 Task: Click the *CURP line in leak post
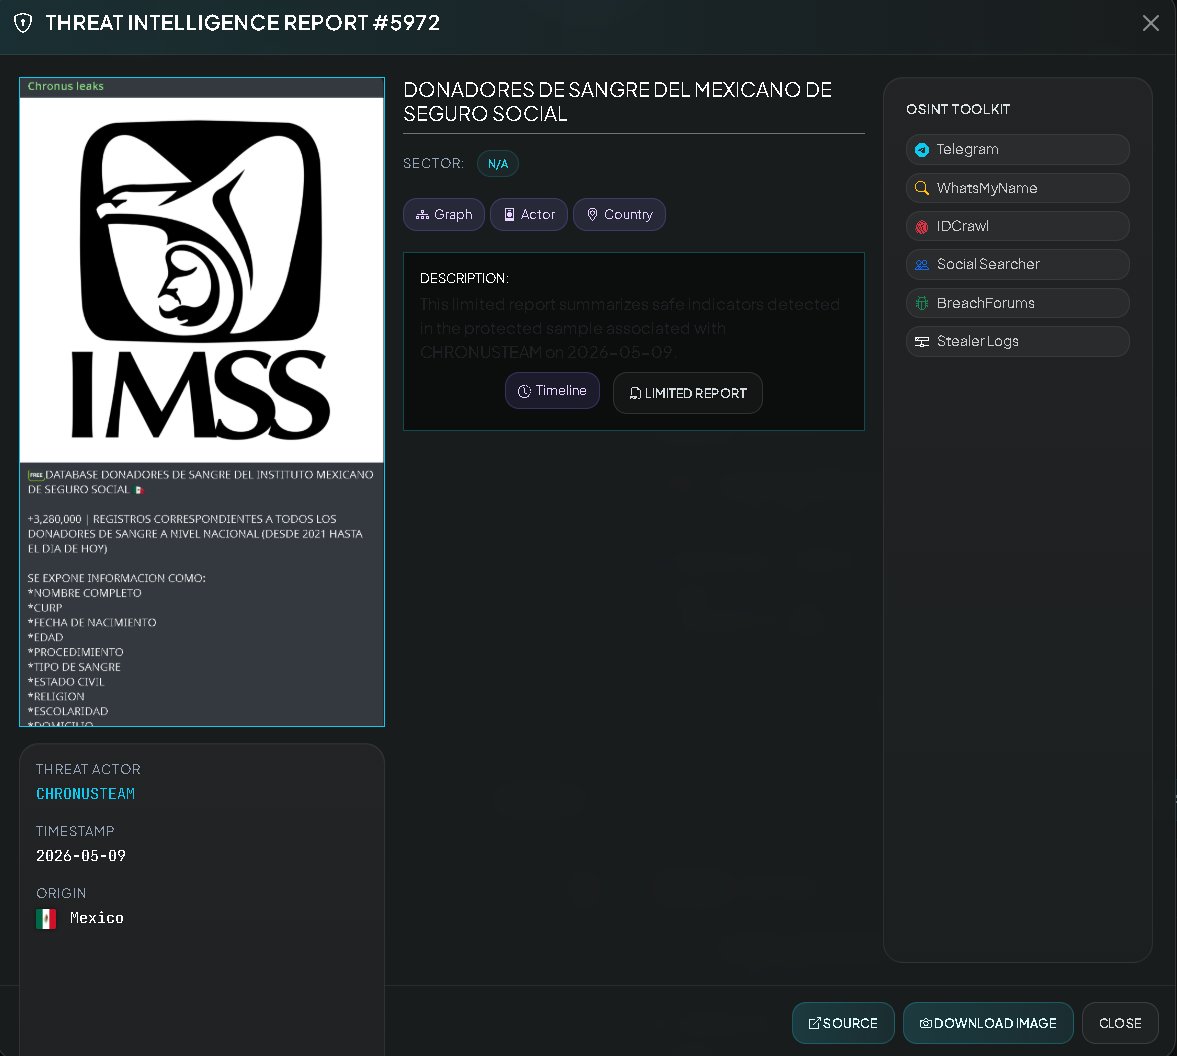pyautogui.click(x=45, y=608)
